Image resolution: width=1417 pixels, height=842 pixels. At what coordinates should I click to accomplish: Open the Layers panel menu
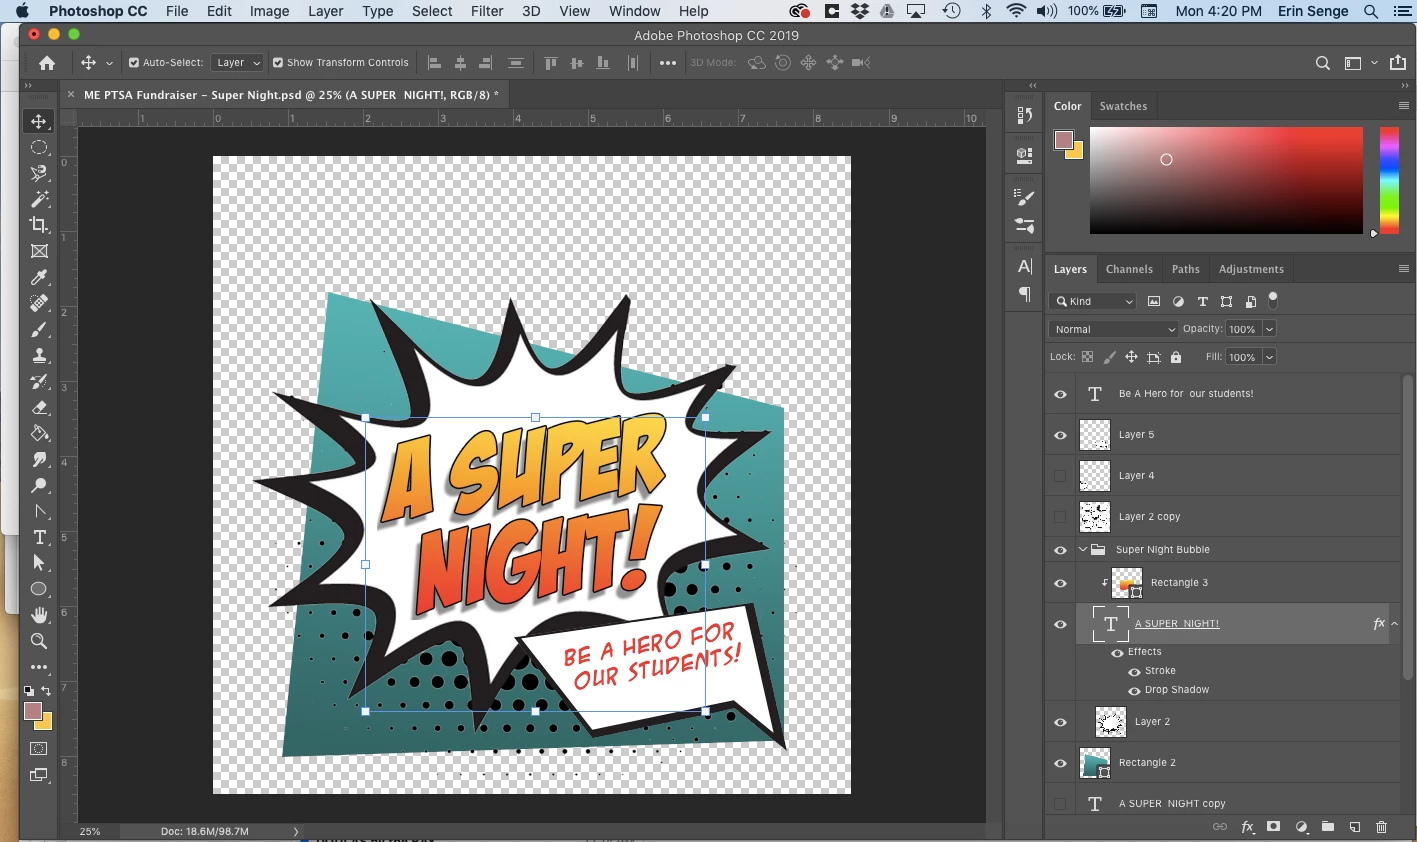coord(1403,269)
